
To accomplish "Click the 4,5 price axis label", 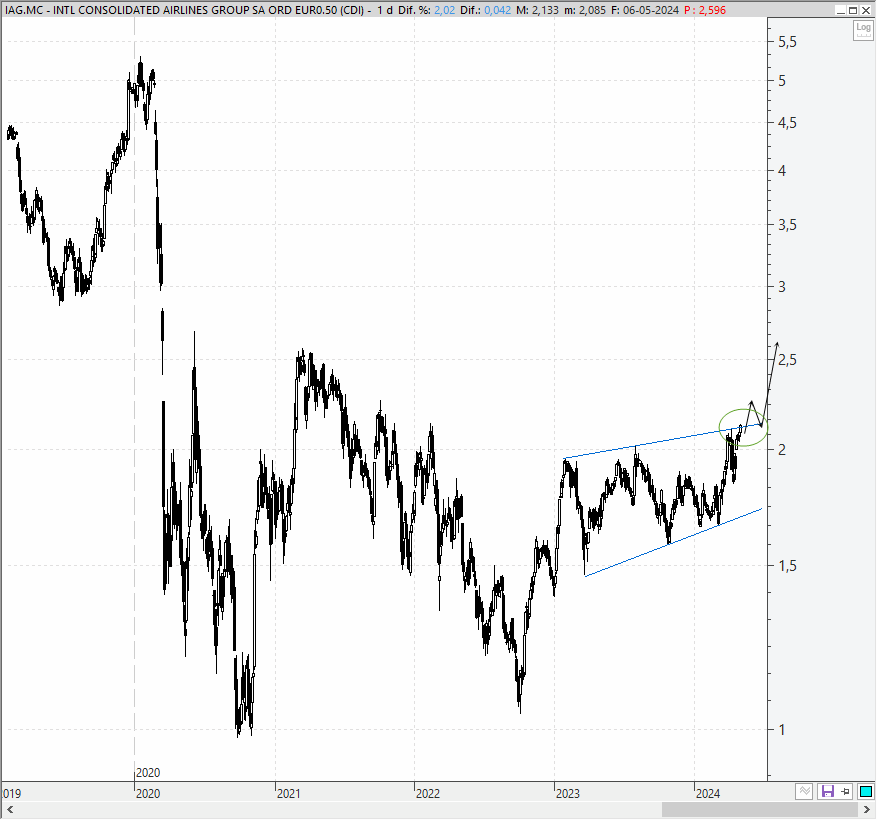I will pos(788,123).
